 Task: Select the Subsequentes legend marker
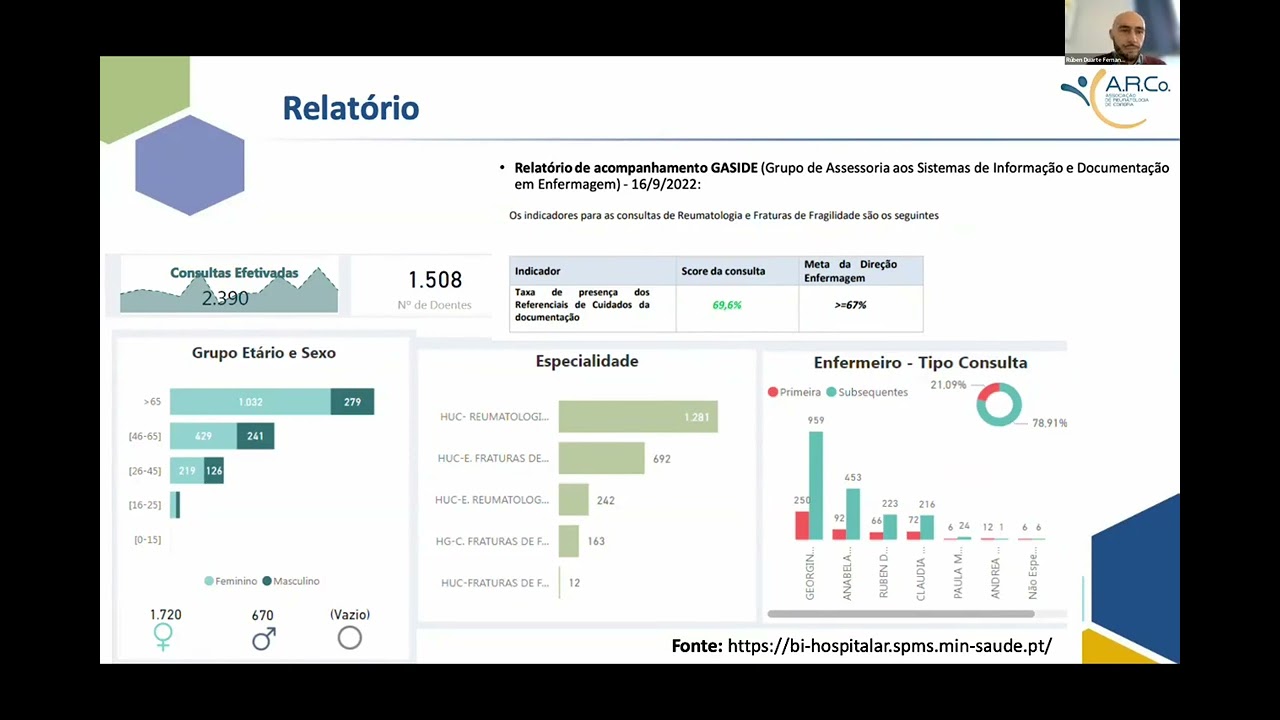click(x=831, y=392)
